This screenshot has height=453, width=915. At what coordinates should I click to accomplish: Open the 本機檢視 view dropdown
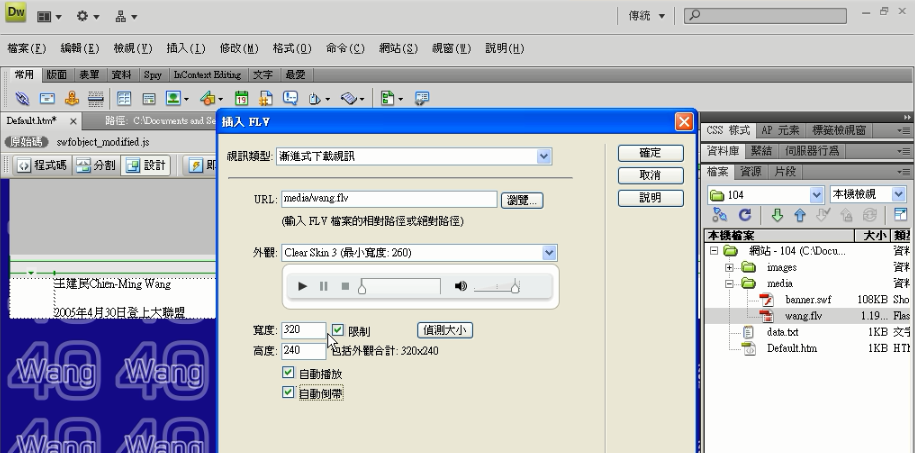coord(899,194)
